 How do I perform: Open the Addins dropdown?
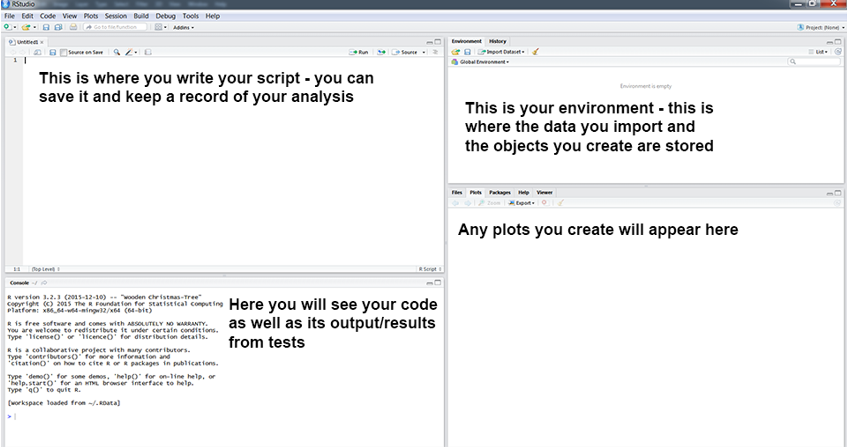point(183,27)
